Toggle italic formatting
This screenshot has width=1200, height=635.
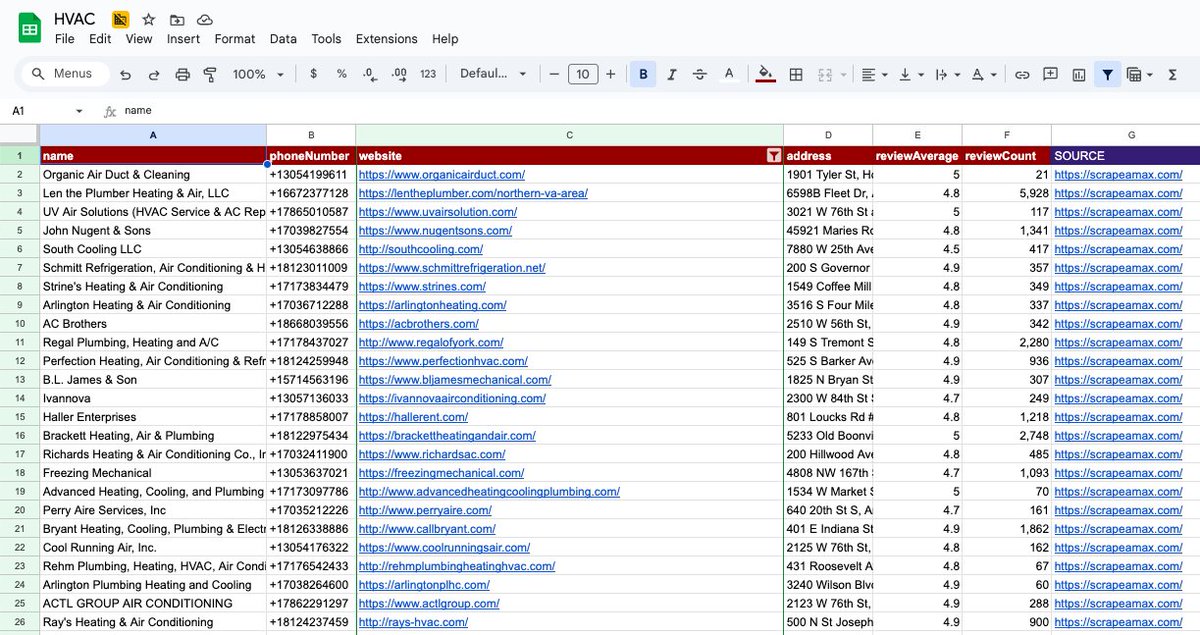tap(671, 74)
